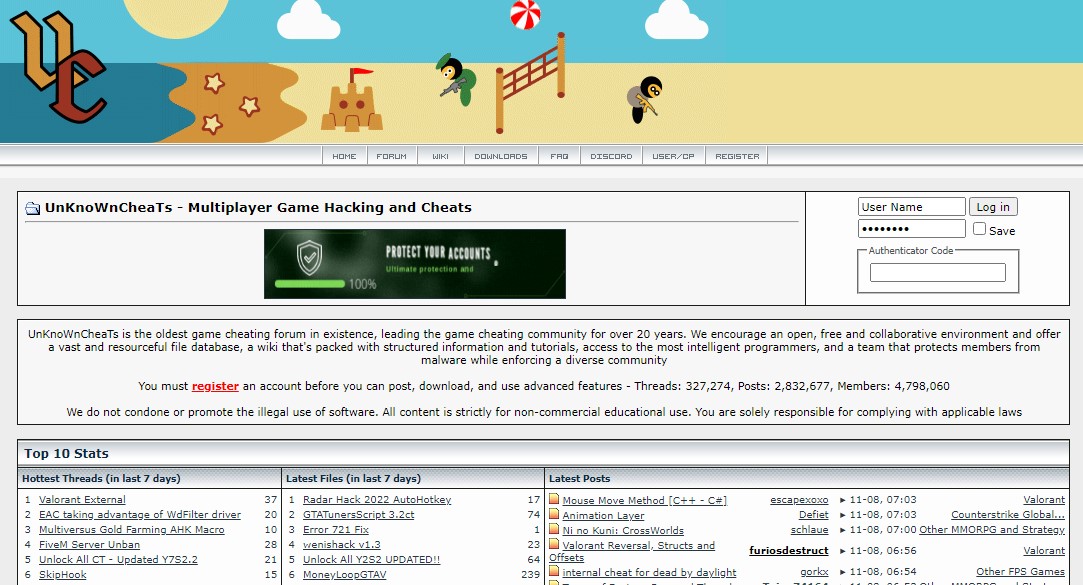This screenshot has height=585, width=1083.
Task: Open Multiversus Gold Farming AHK Macro thread
Action: (131, 530)
